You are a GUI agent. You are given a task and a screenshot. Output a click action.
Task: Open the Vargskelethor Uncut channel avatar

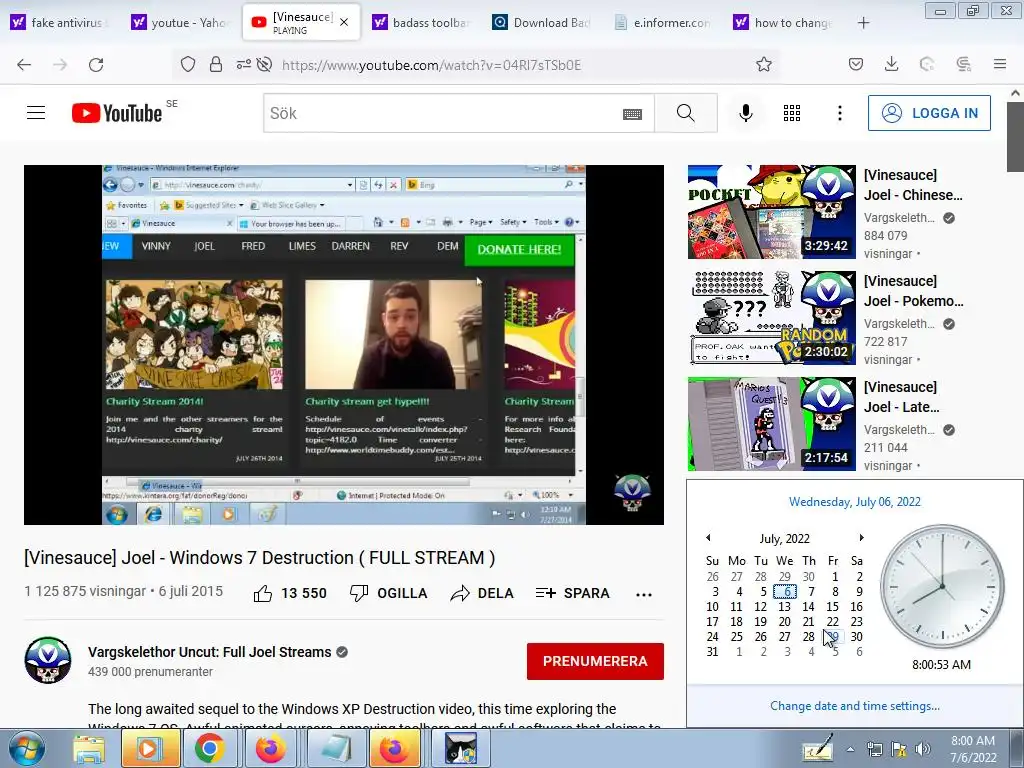(48, 660)
